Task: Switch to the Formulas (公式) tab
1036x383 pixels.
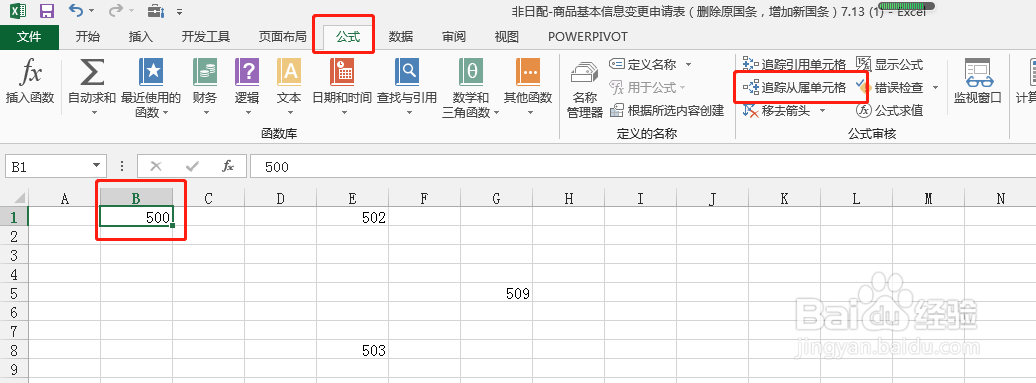Action: coord(348,37)
